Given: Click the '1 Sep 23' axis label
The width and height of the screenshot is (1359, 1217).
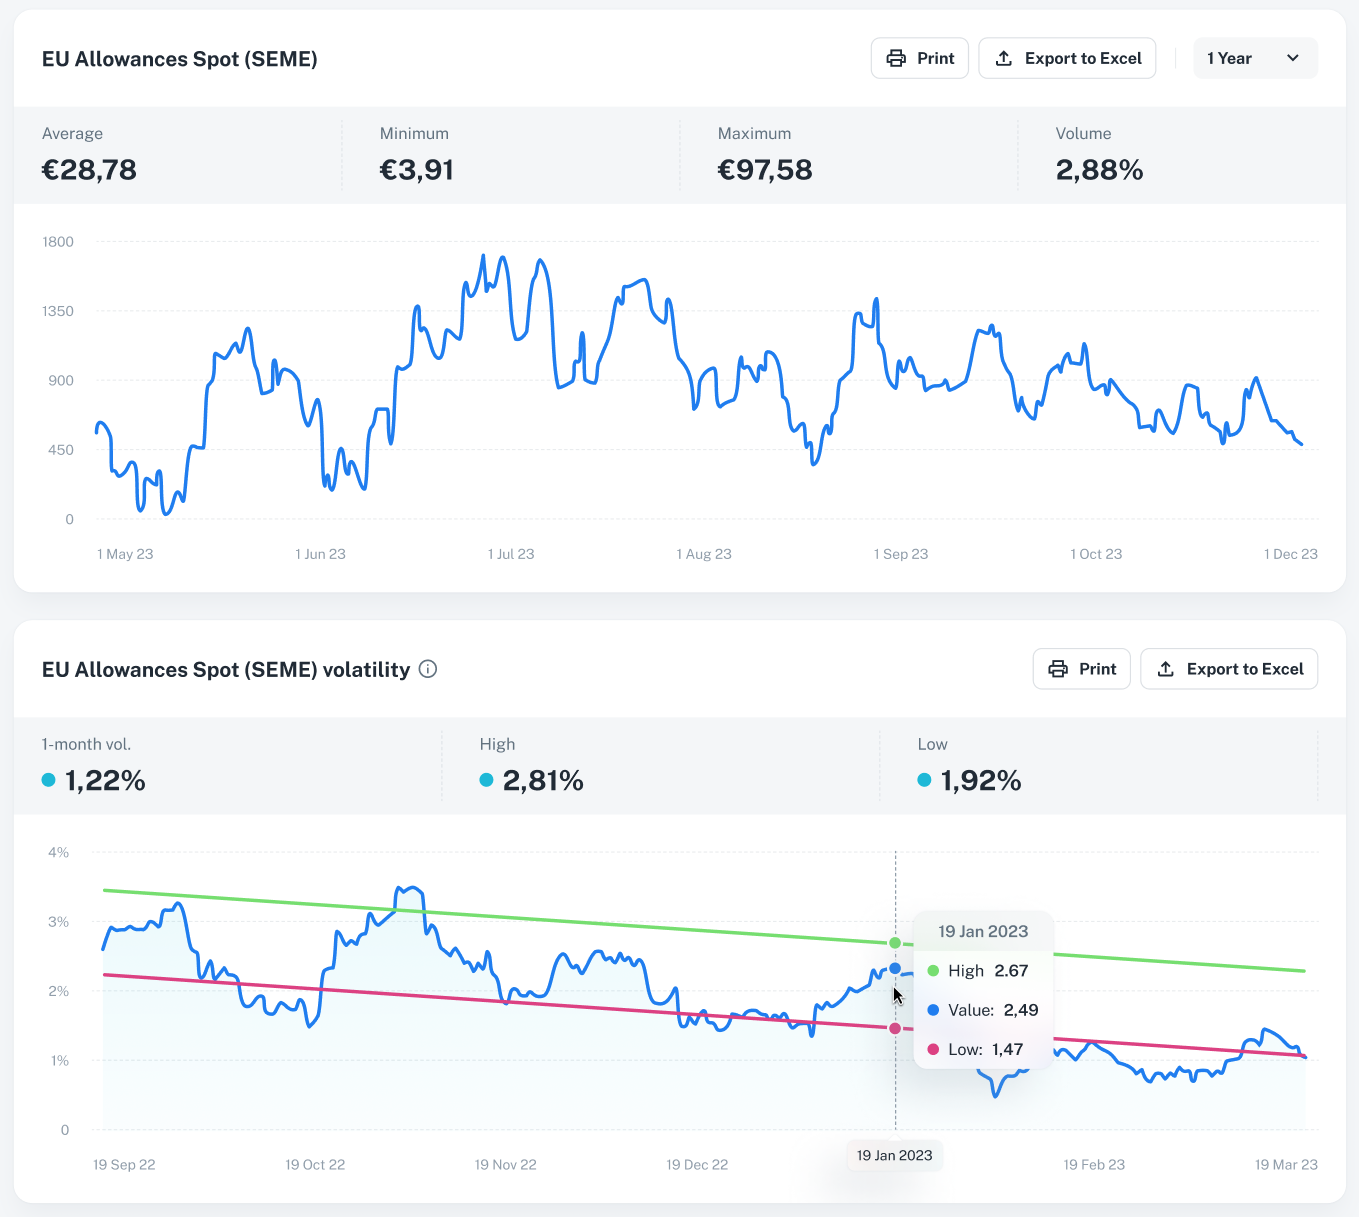Looking at the screenshot, I should 901,554.
